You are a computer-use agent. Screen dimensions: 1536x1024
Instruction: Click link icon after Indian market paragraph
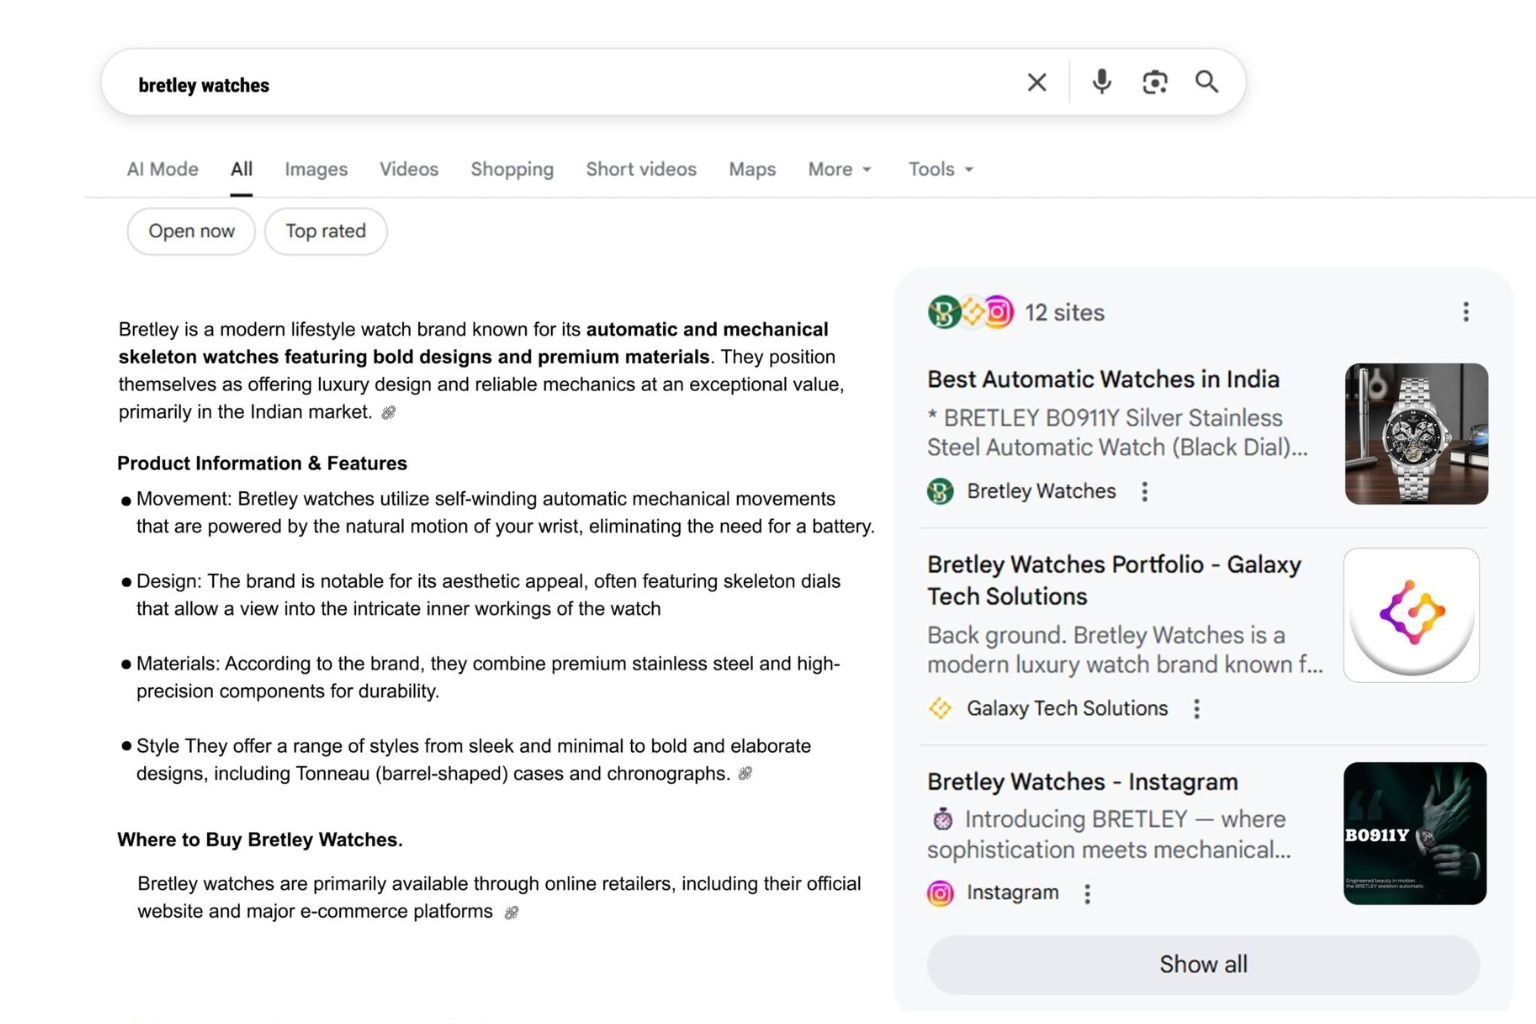tap(389, 413)
